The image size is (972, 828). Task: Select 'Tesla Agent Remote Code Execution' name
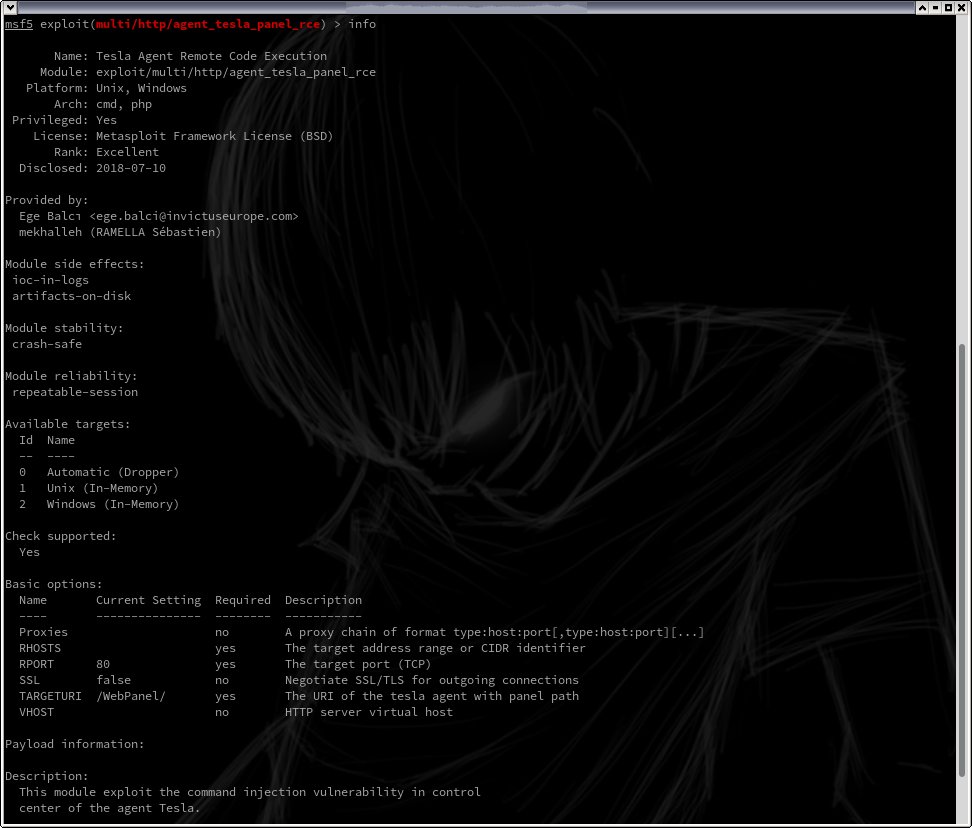[211, 56]
